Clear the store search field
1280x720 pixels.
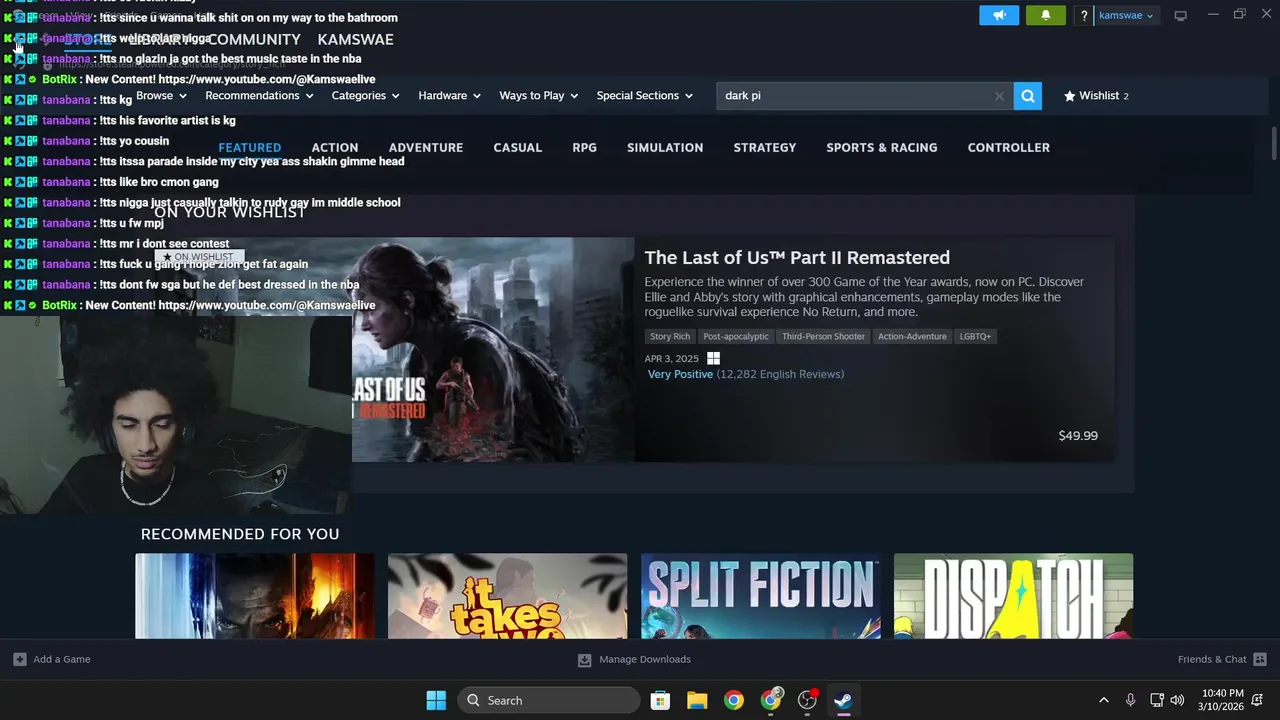pyautogui.click(x=999, y=96)
